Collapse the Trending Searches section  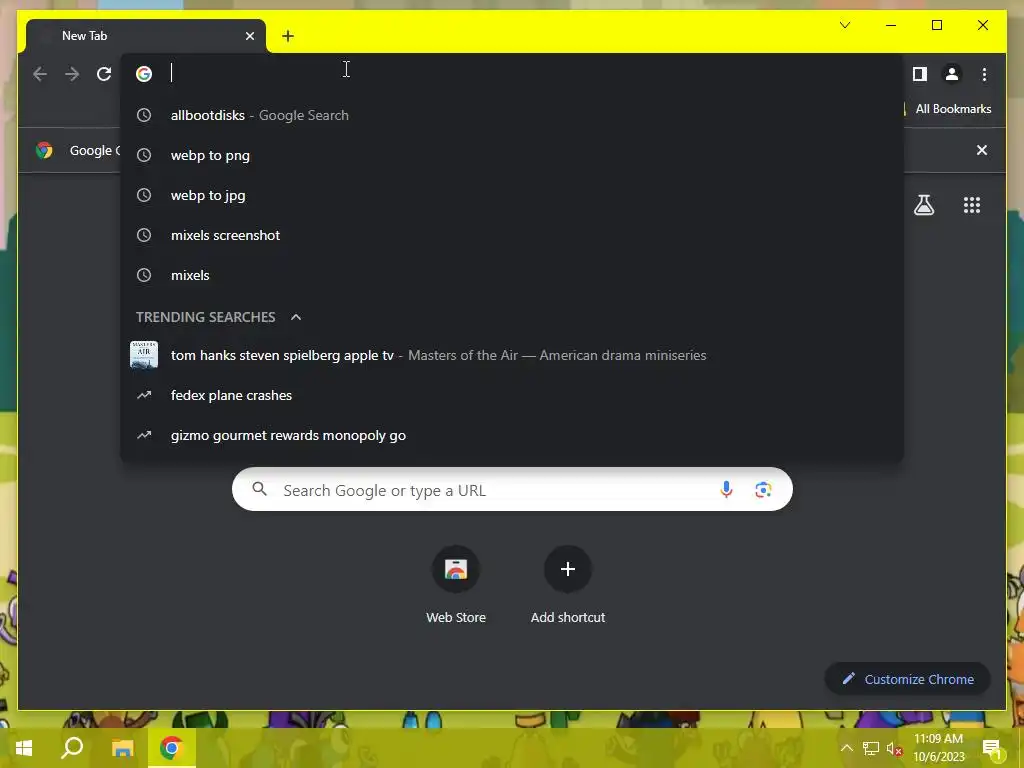(296, 317)
